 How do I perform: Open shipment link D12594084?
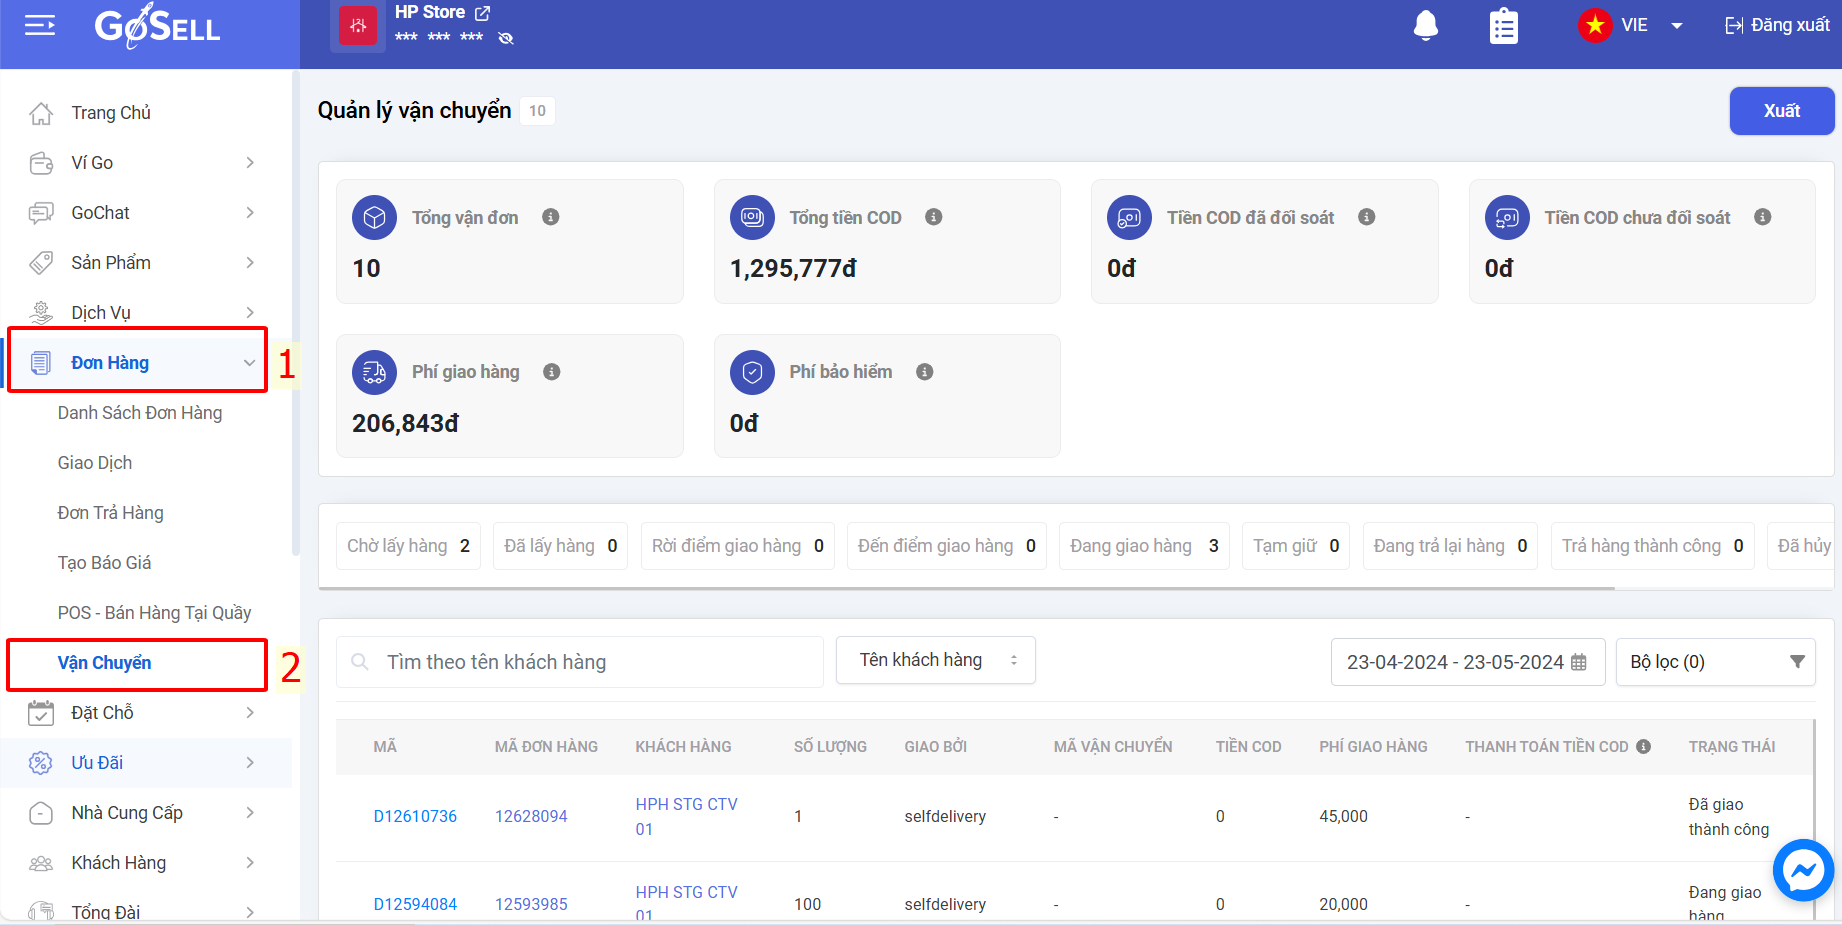[x=415, y=904]
